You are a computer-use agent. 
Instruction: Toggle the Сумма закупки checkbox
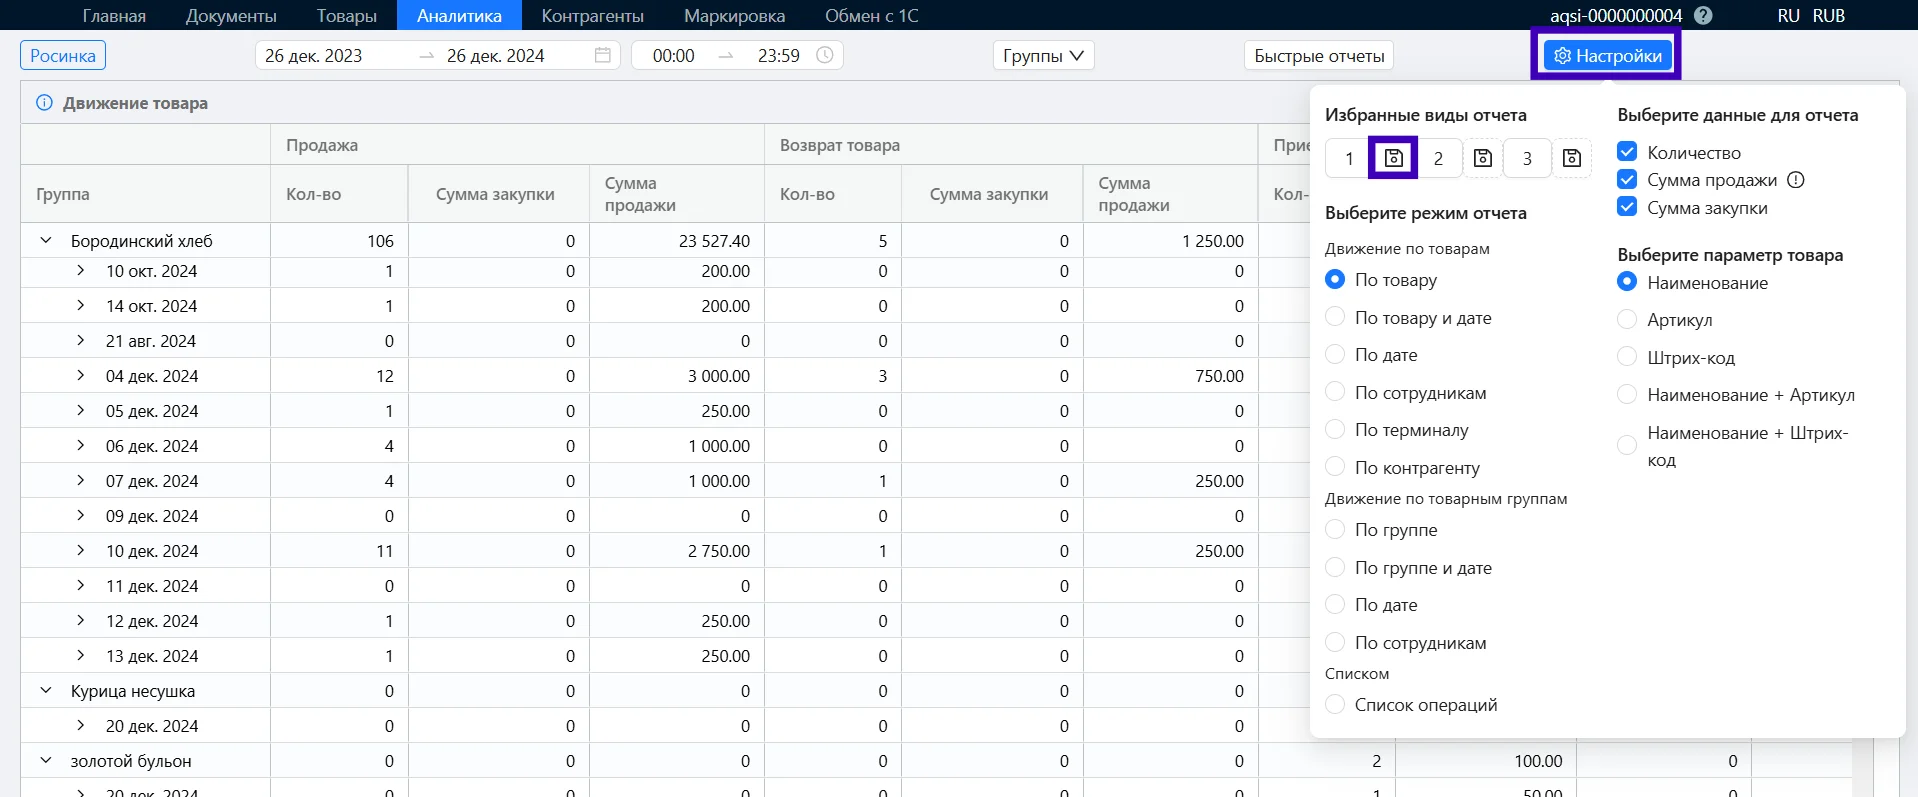pyautogui.click(x=1627, y=207)
